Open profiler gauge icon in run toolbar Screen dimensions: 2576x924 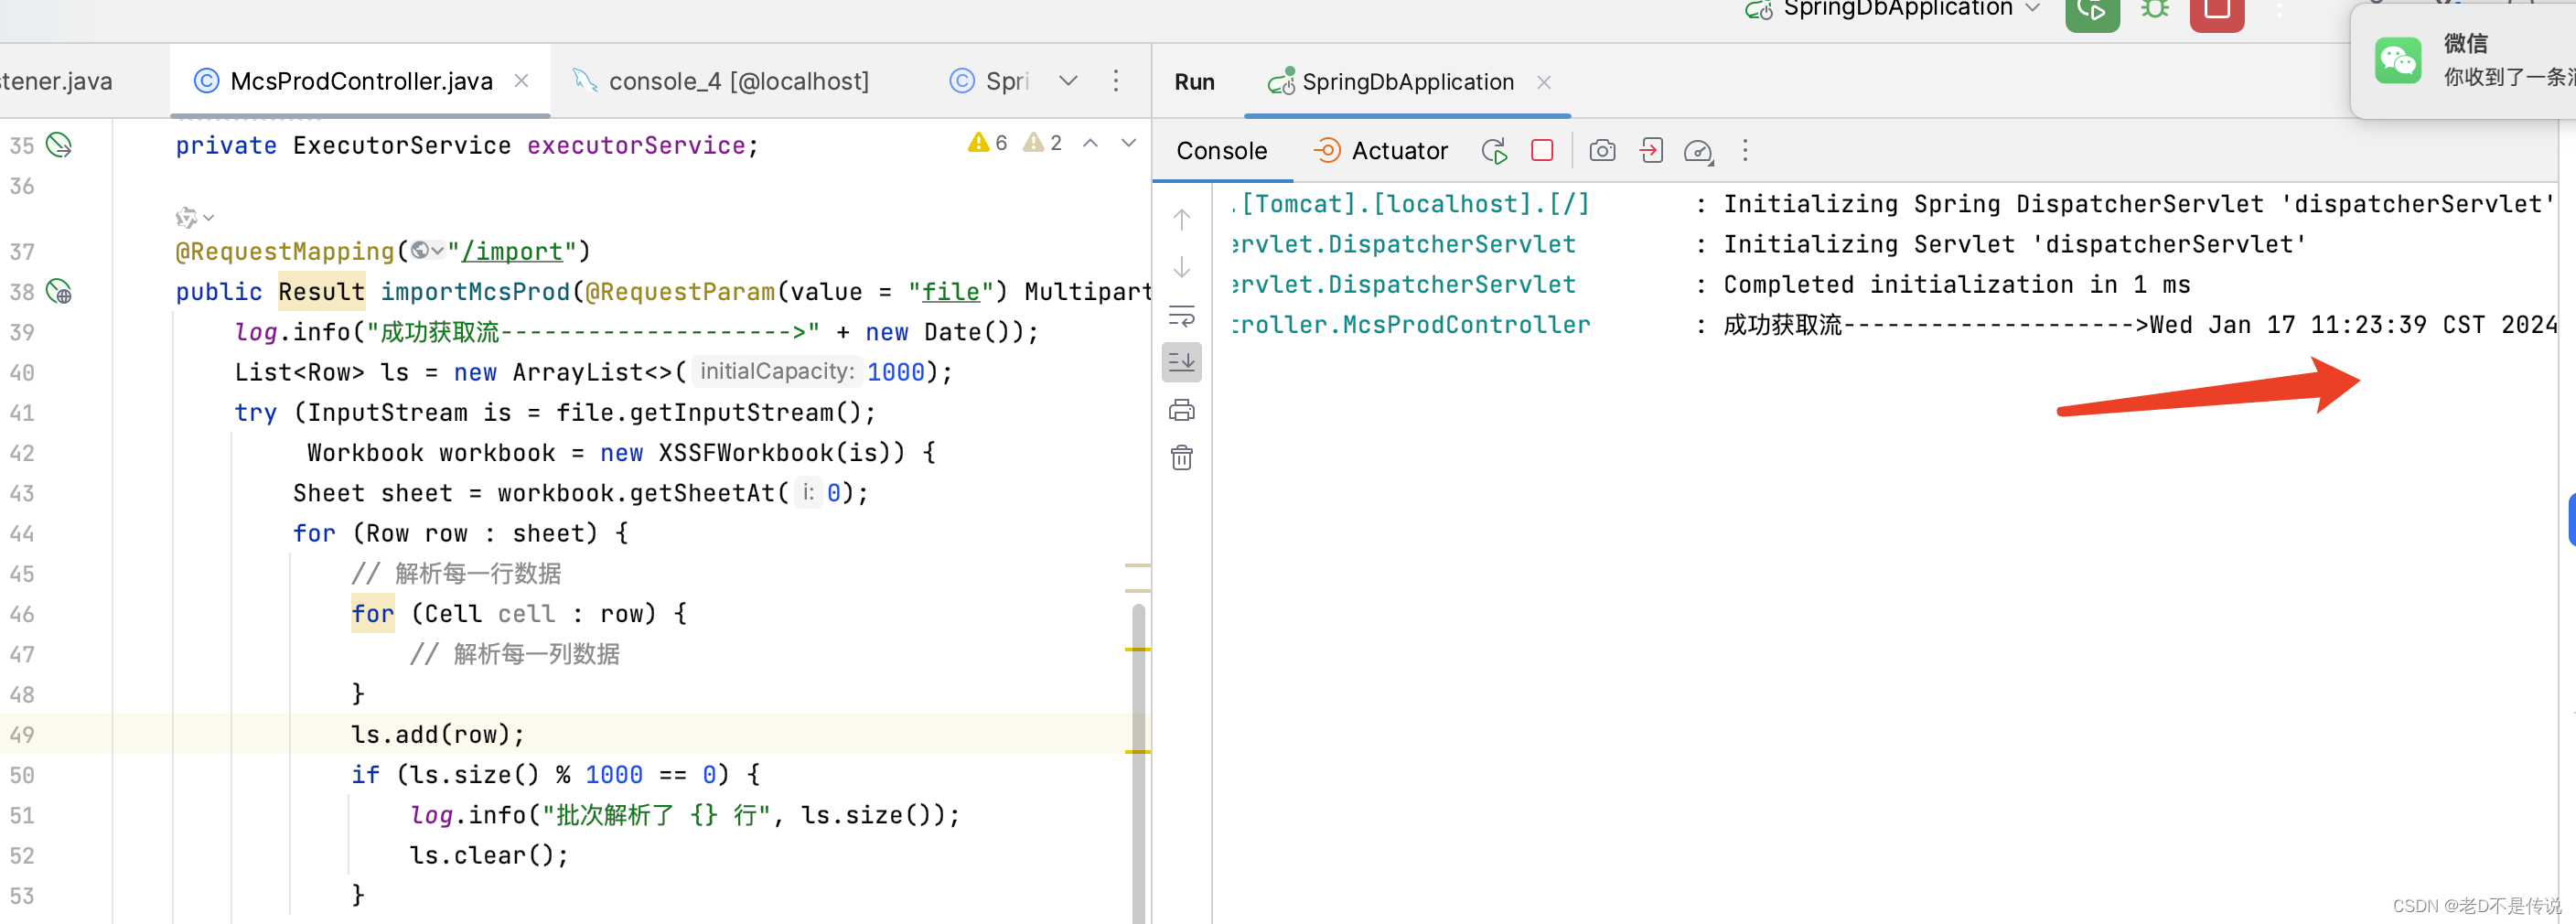point(1699,151)
